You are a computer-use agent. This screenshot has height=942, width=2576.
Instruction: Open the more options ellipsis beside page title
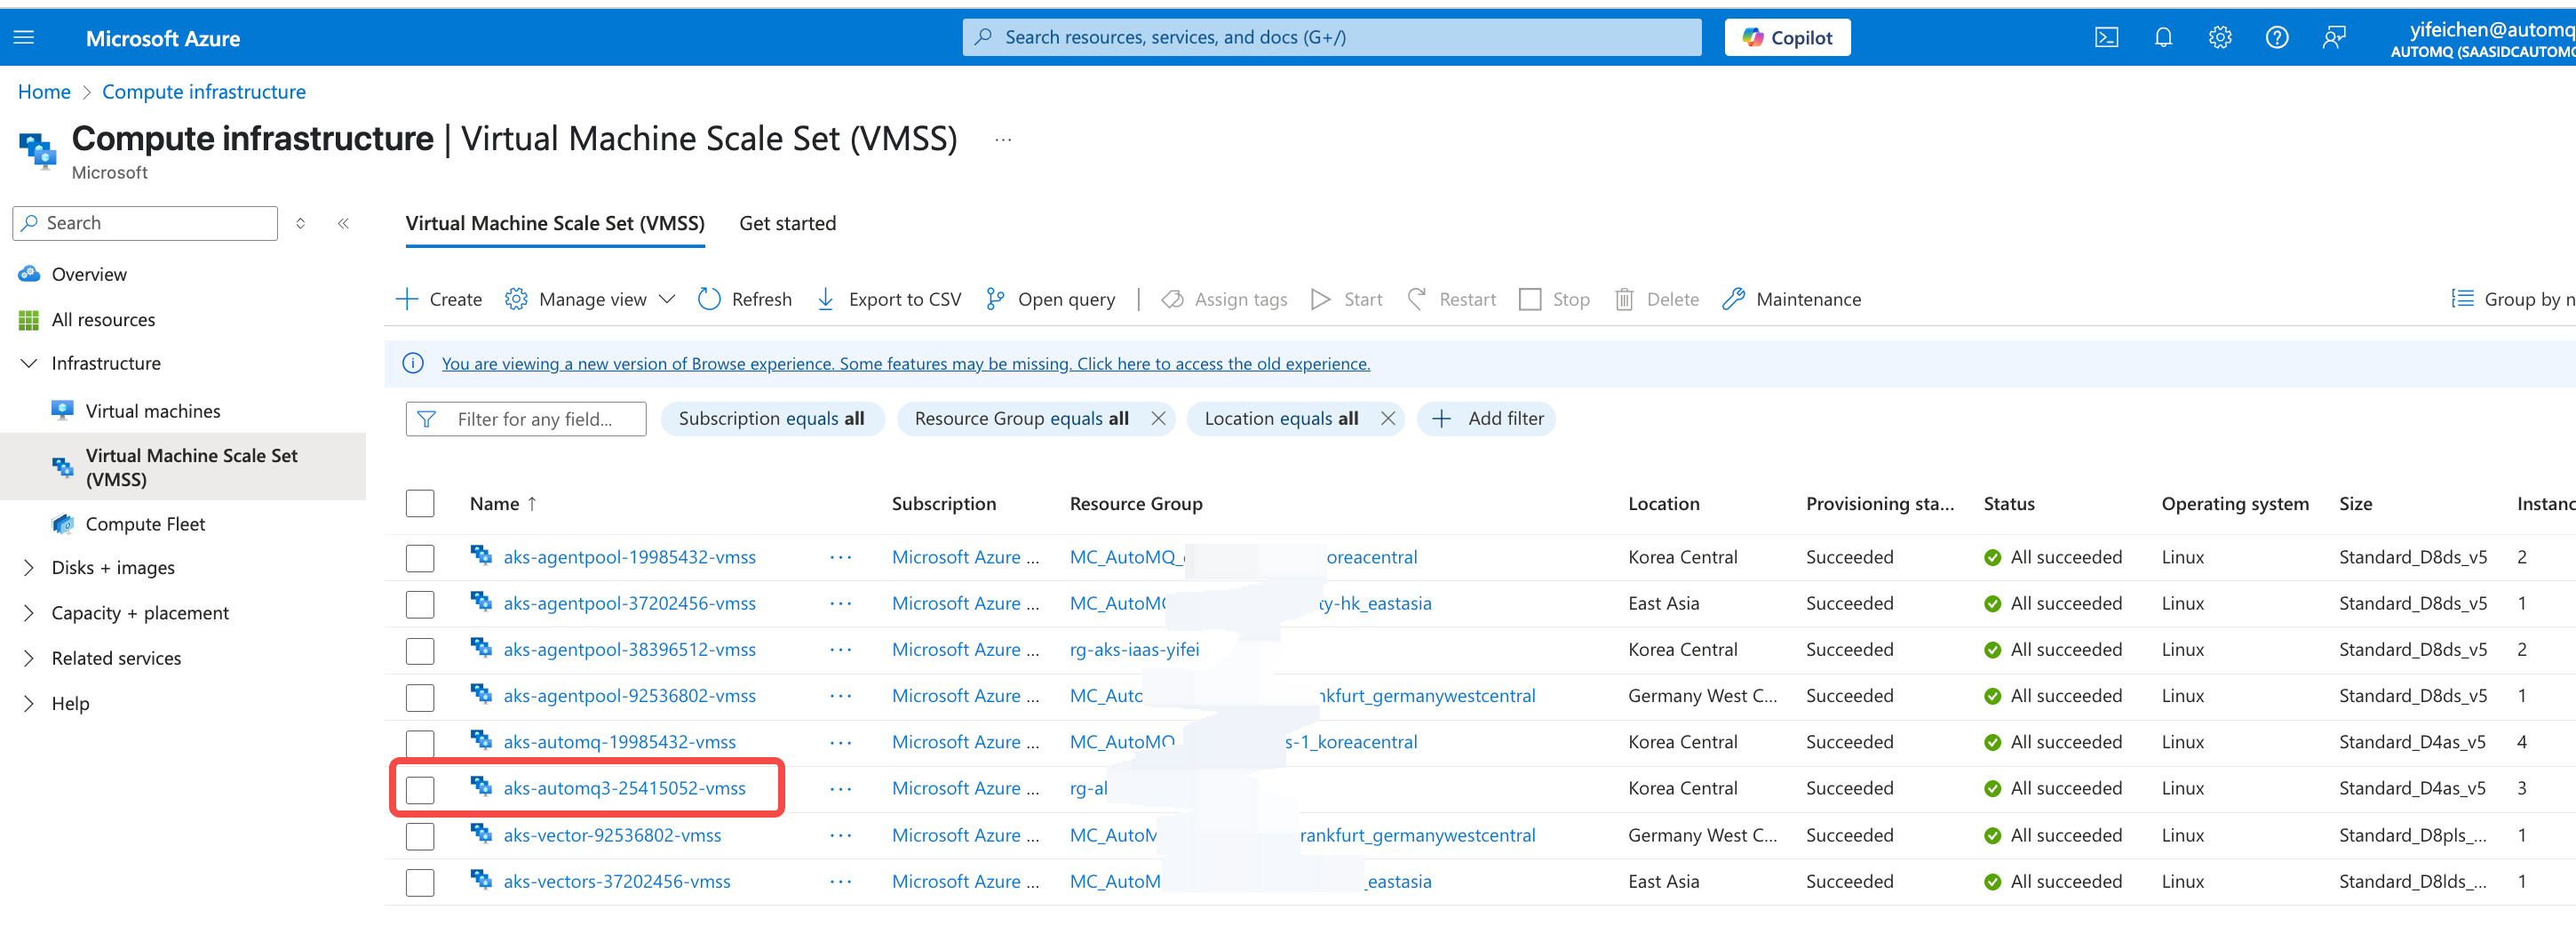[1003, 140]
